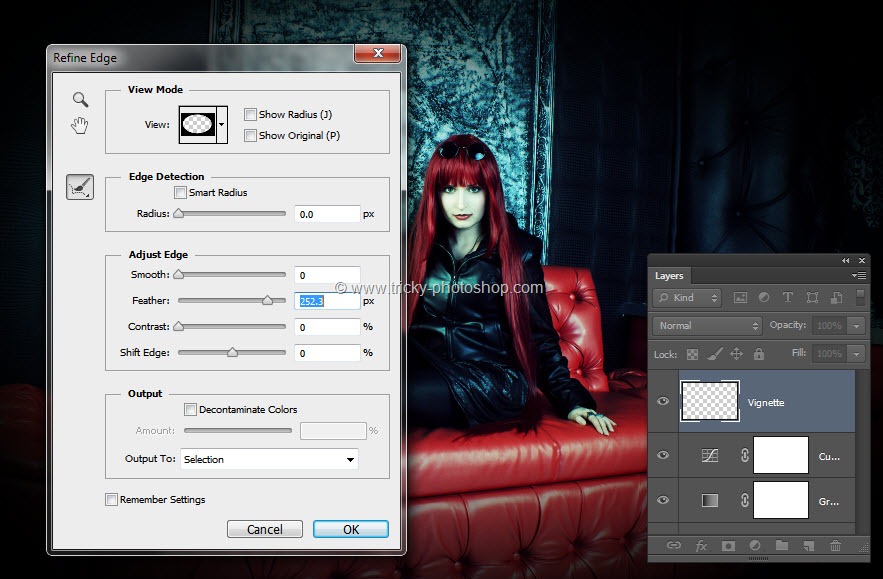Click the lock all layer icon
The width and height of the screenshot is (883, 579).
[758, 354]
